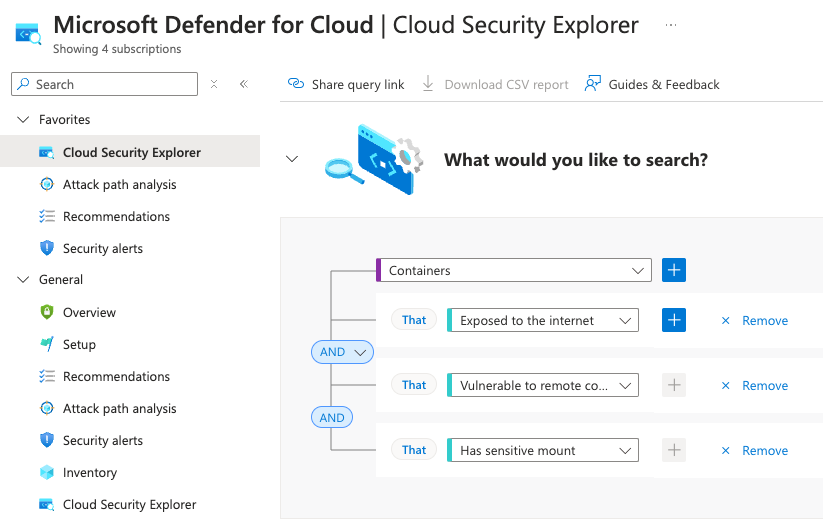Open Recommendations under General

[x=117, y=376]
